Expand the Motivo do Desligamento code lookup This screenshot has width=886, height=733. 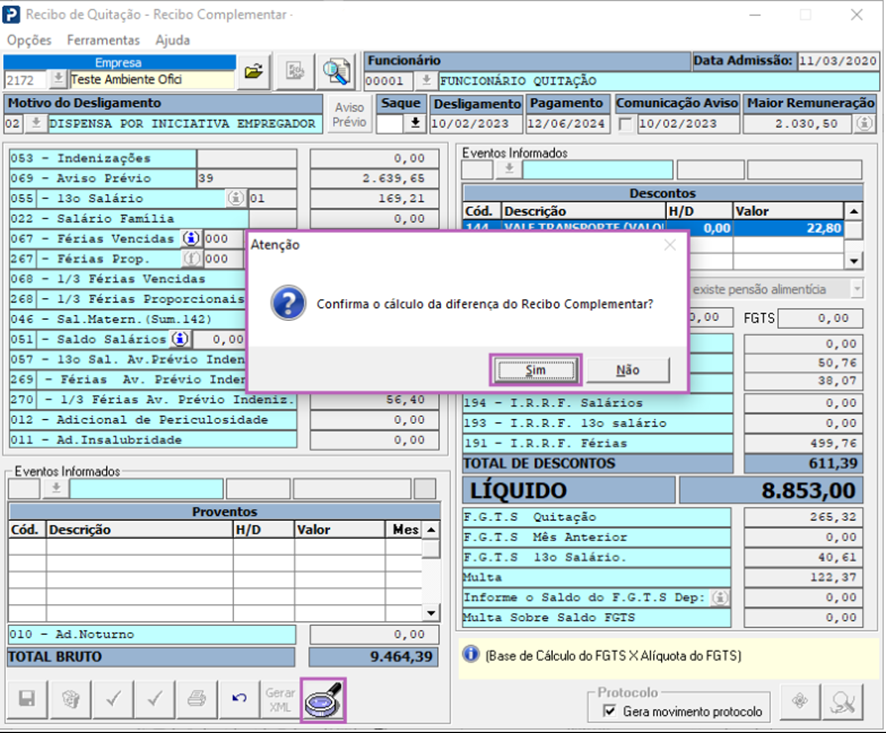37,124
